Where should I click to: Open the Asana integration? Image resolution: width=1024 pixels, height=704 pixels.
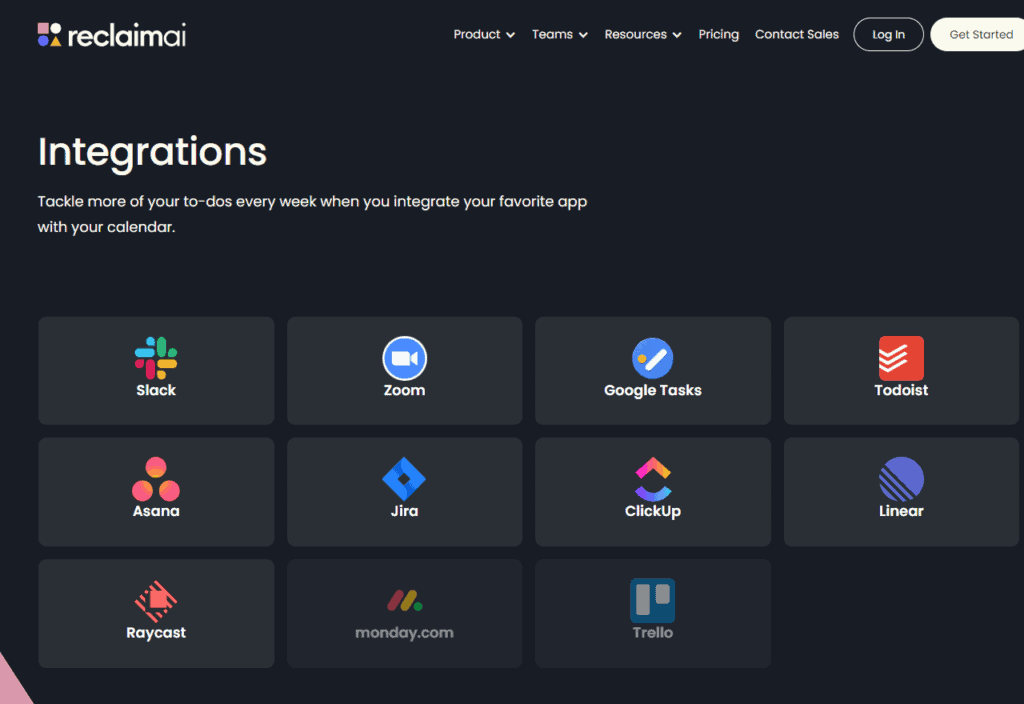pyautogui.click(x=156, y=491)
